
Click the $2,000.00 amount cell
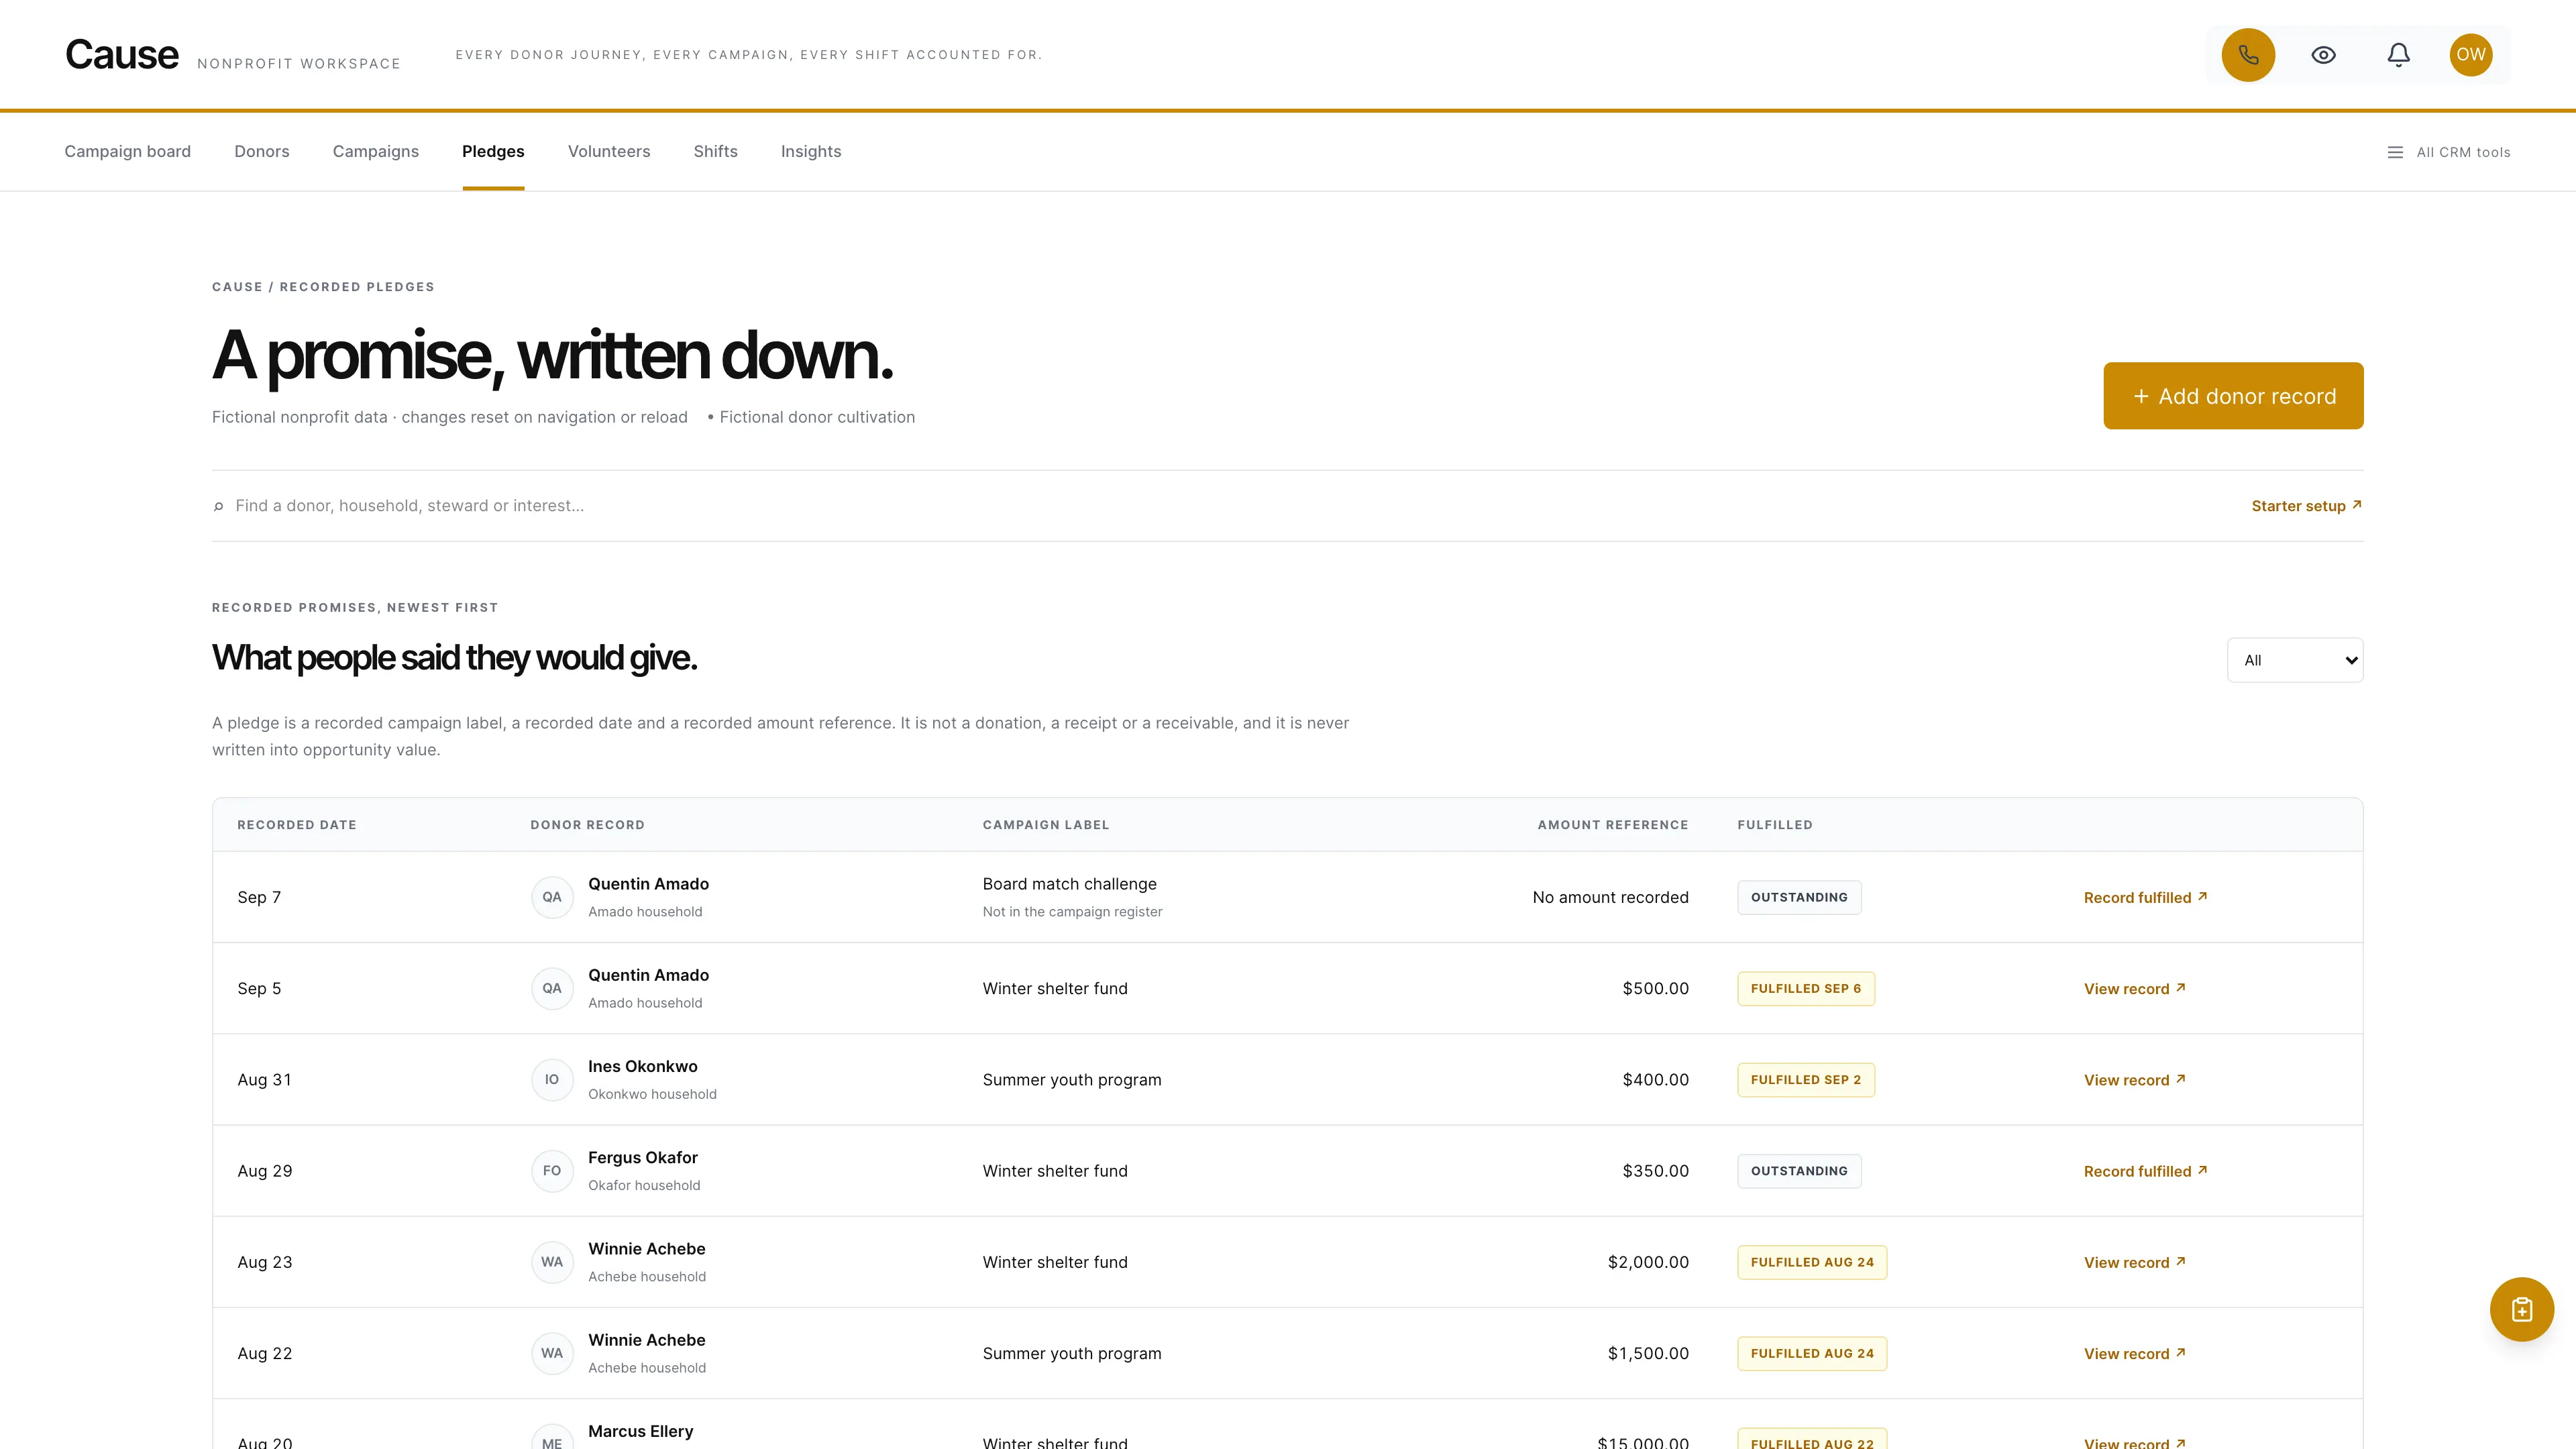click(1648, 1262)
